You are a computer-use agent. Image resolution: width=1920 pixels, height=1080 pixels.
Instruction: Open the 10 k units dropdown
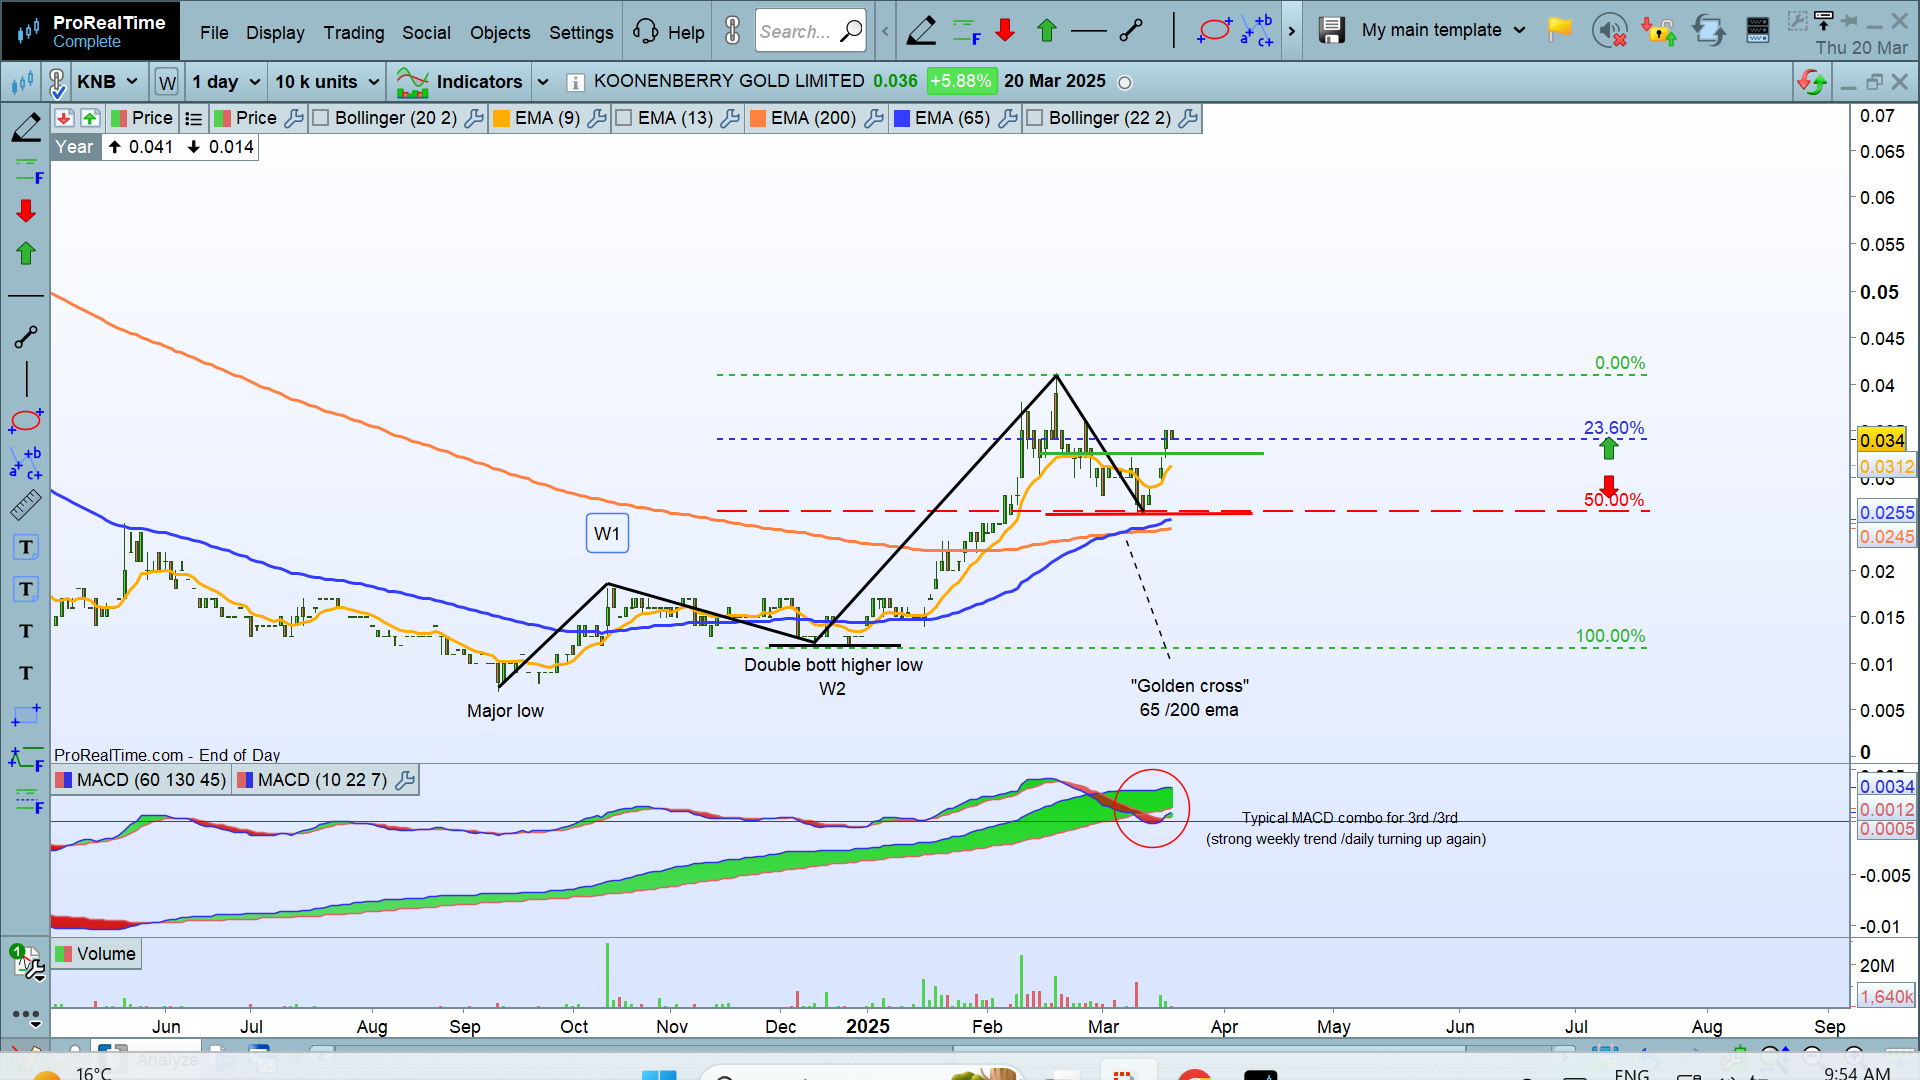[328, 82]
